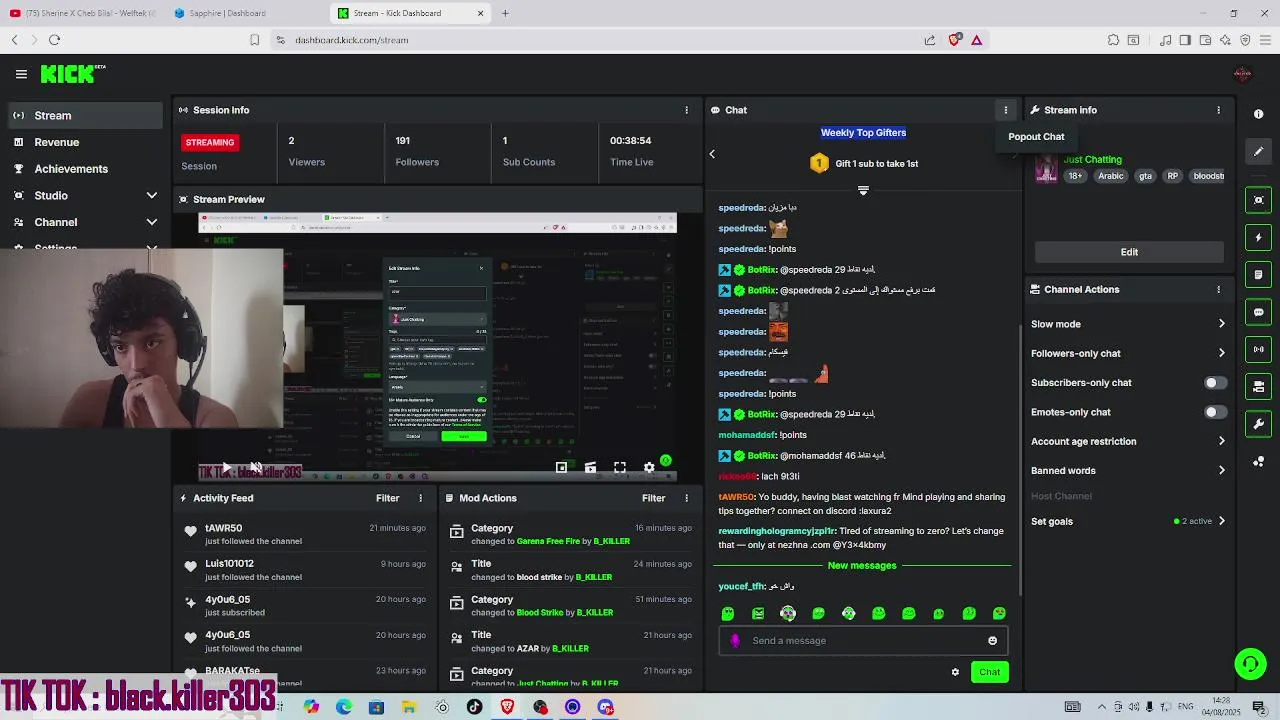The image size is (1280, 720).
Task: Open Mod Actions three-dot menu
Action: coord(686,498)
